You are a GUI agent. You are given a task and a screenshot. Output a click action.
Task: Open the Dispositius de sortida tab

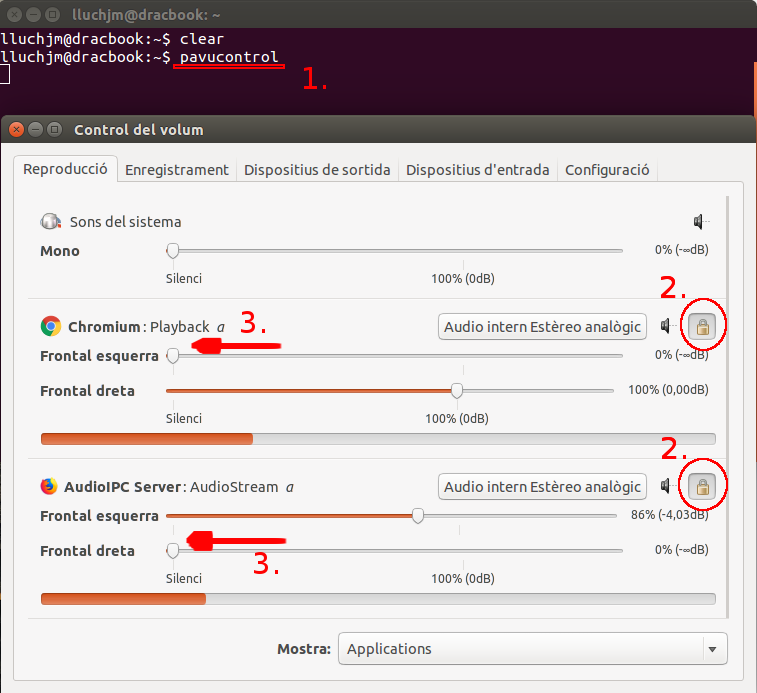click(x=317, y=170)
